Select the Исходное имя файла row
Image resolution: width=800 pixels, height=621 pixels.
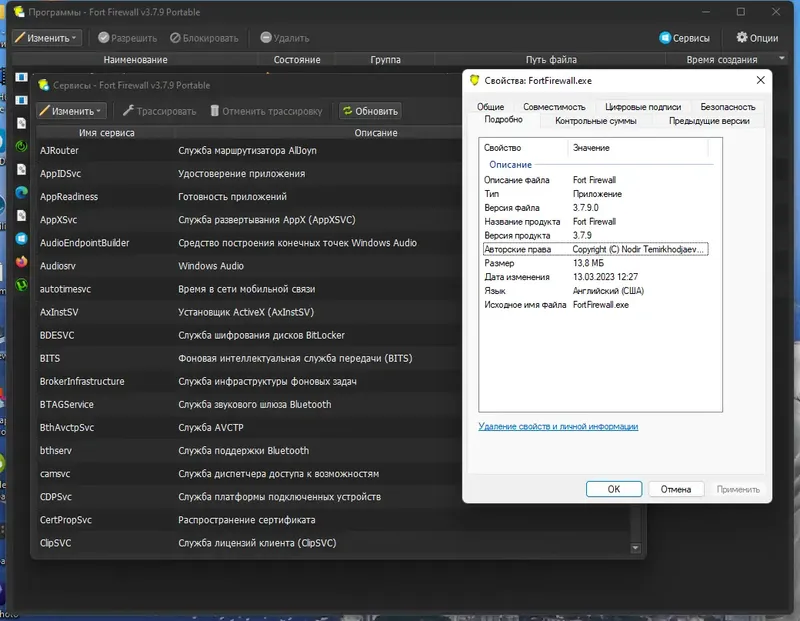tap(595, 305)
